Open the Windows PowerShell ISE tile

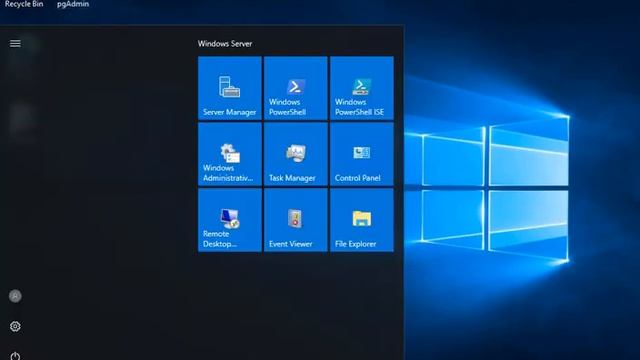[x=362, y=88]
